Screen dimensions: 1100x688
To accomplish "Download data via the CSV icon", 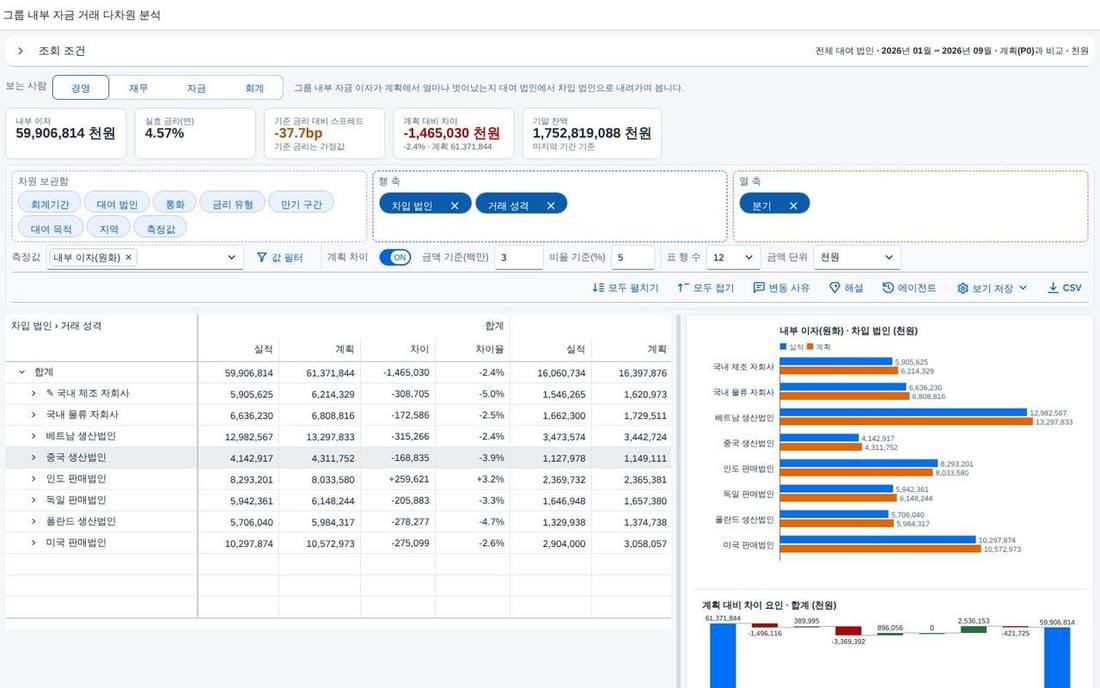I will [x=1053, y=288].
